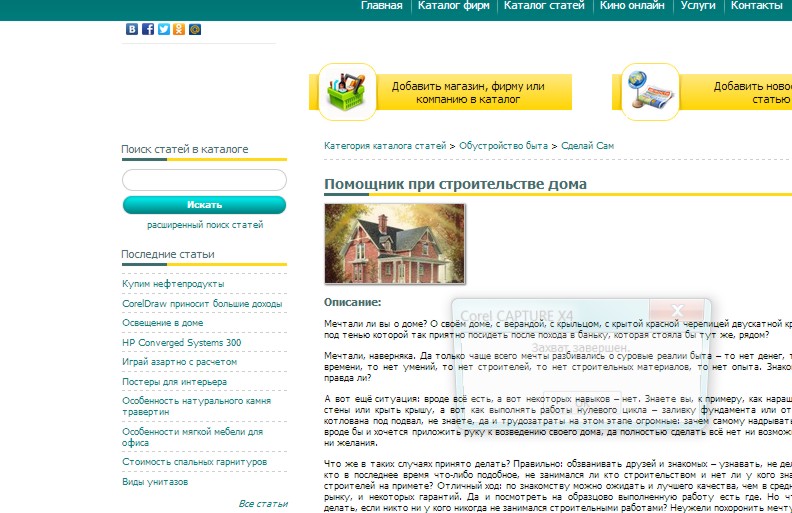Image resolution: width=792 pixels, height=513 pixels.
Task: Open Услуги in the top menu
Action: 698,6
